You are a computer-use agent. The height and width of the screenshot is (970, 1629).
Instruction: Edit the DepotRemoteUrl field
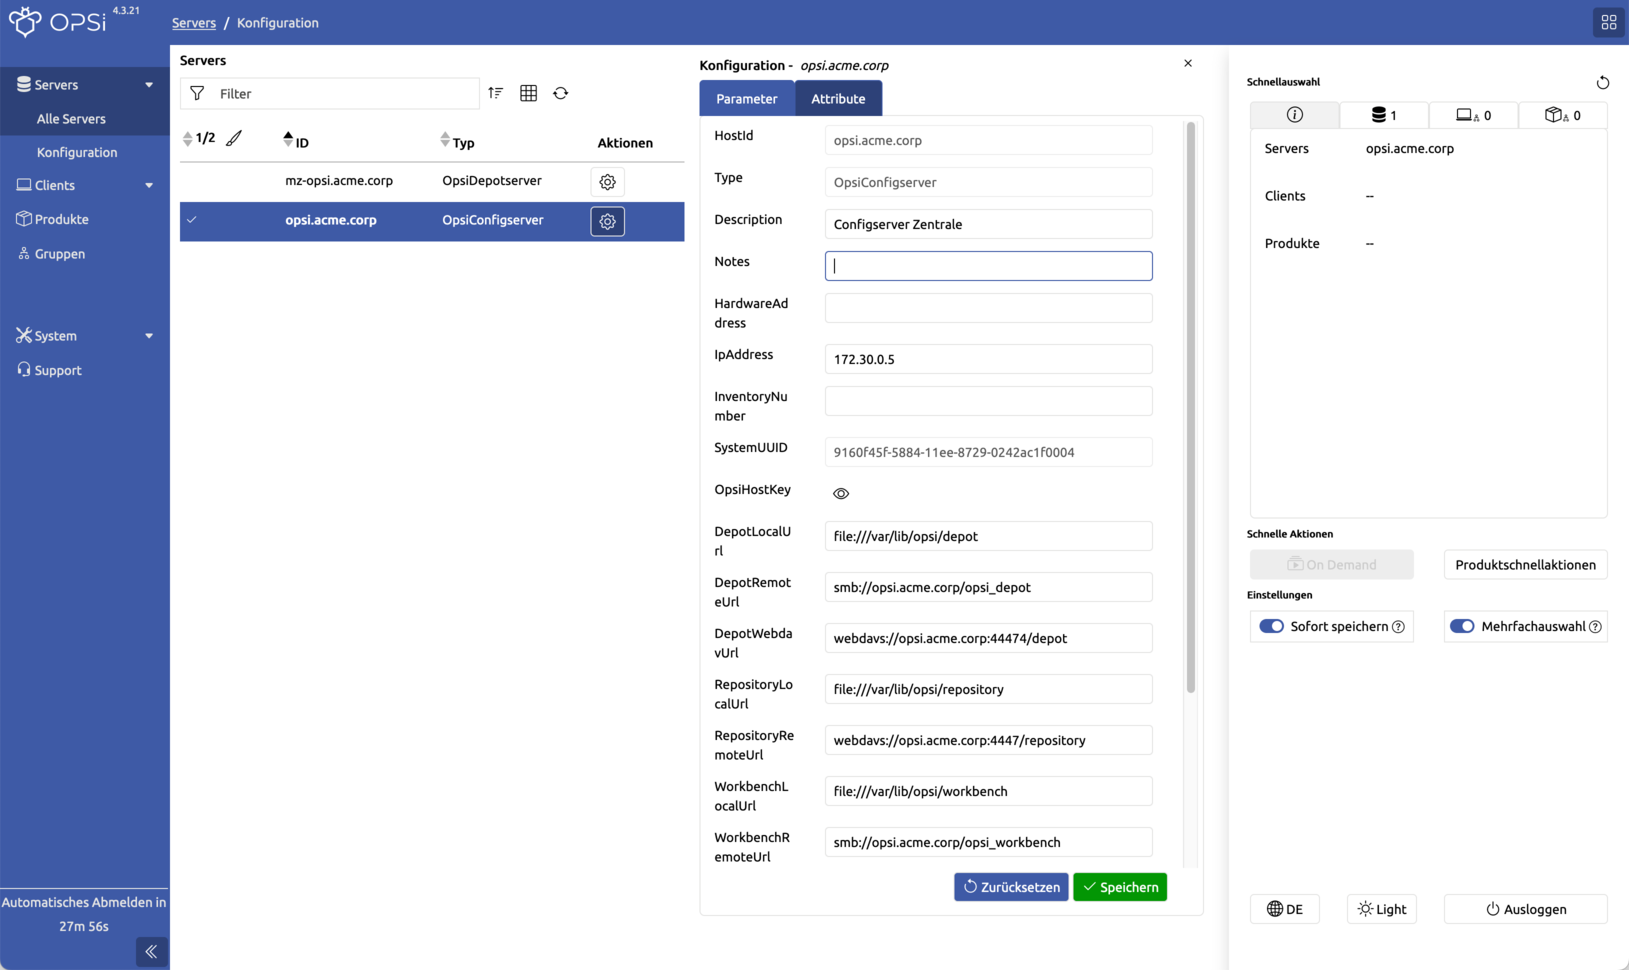click(988, 587)
